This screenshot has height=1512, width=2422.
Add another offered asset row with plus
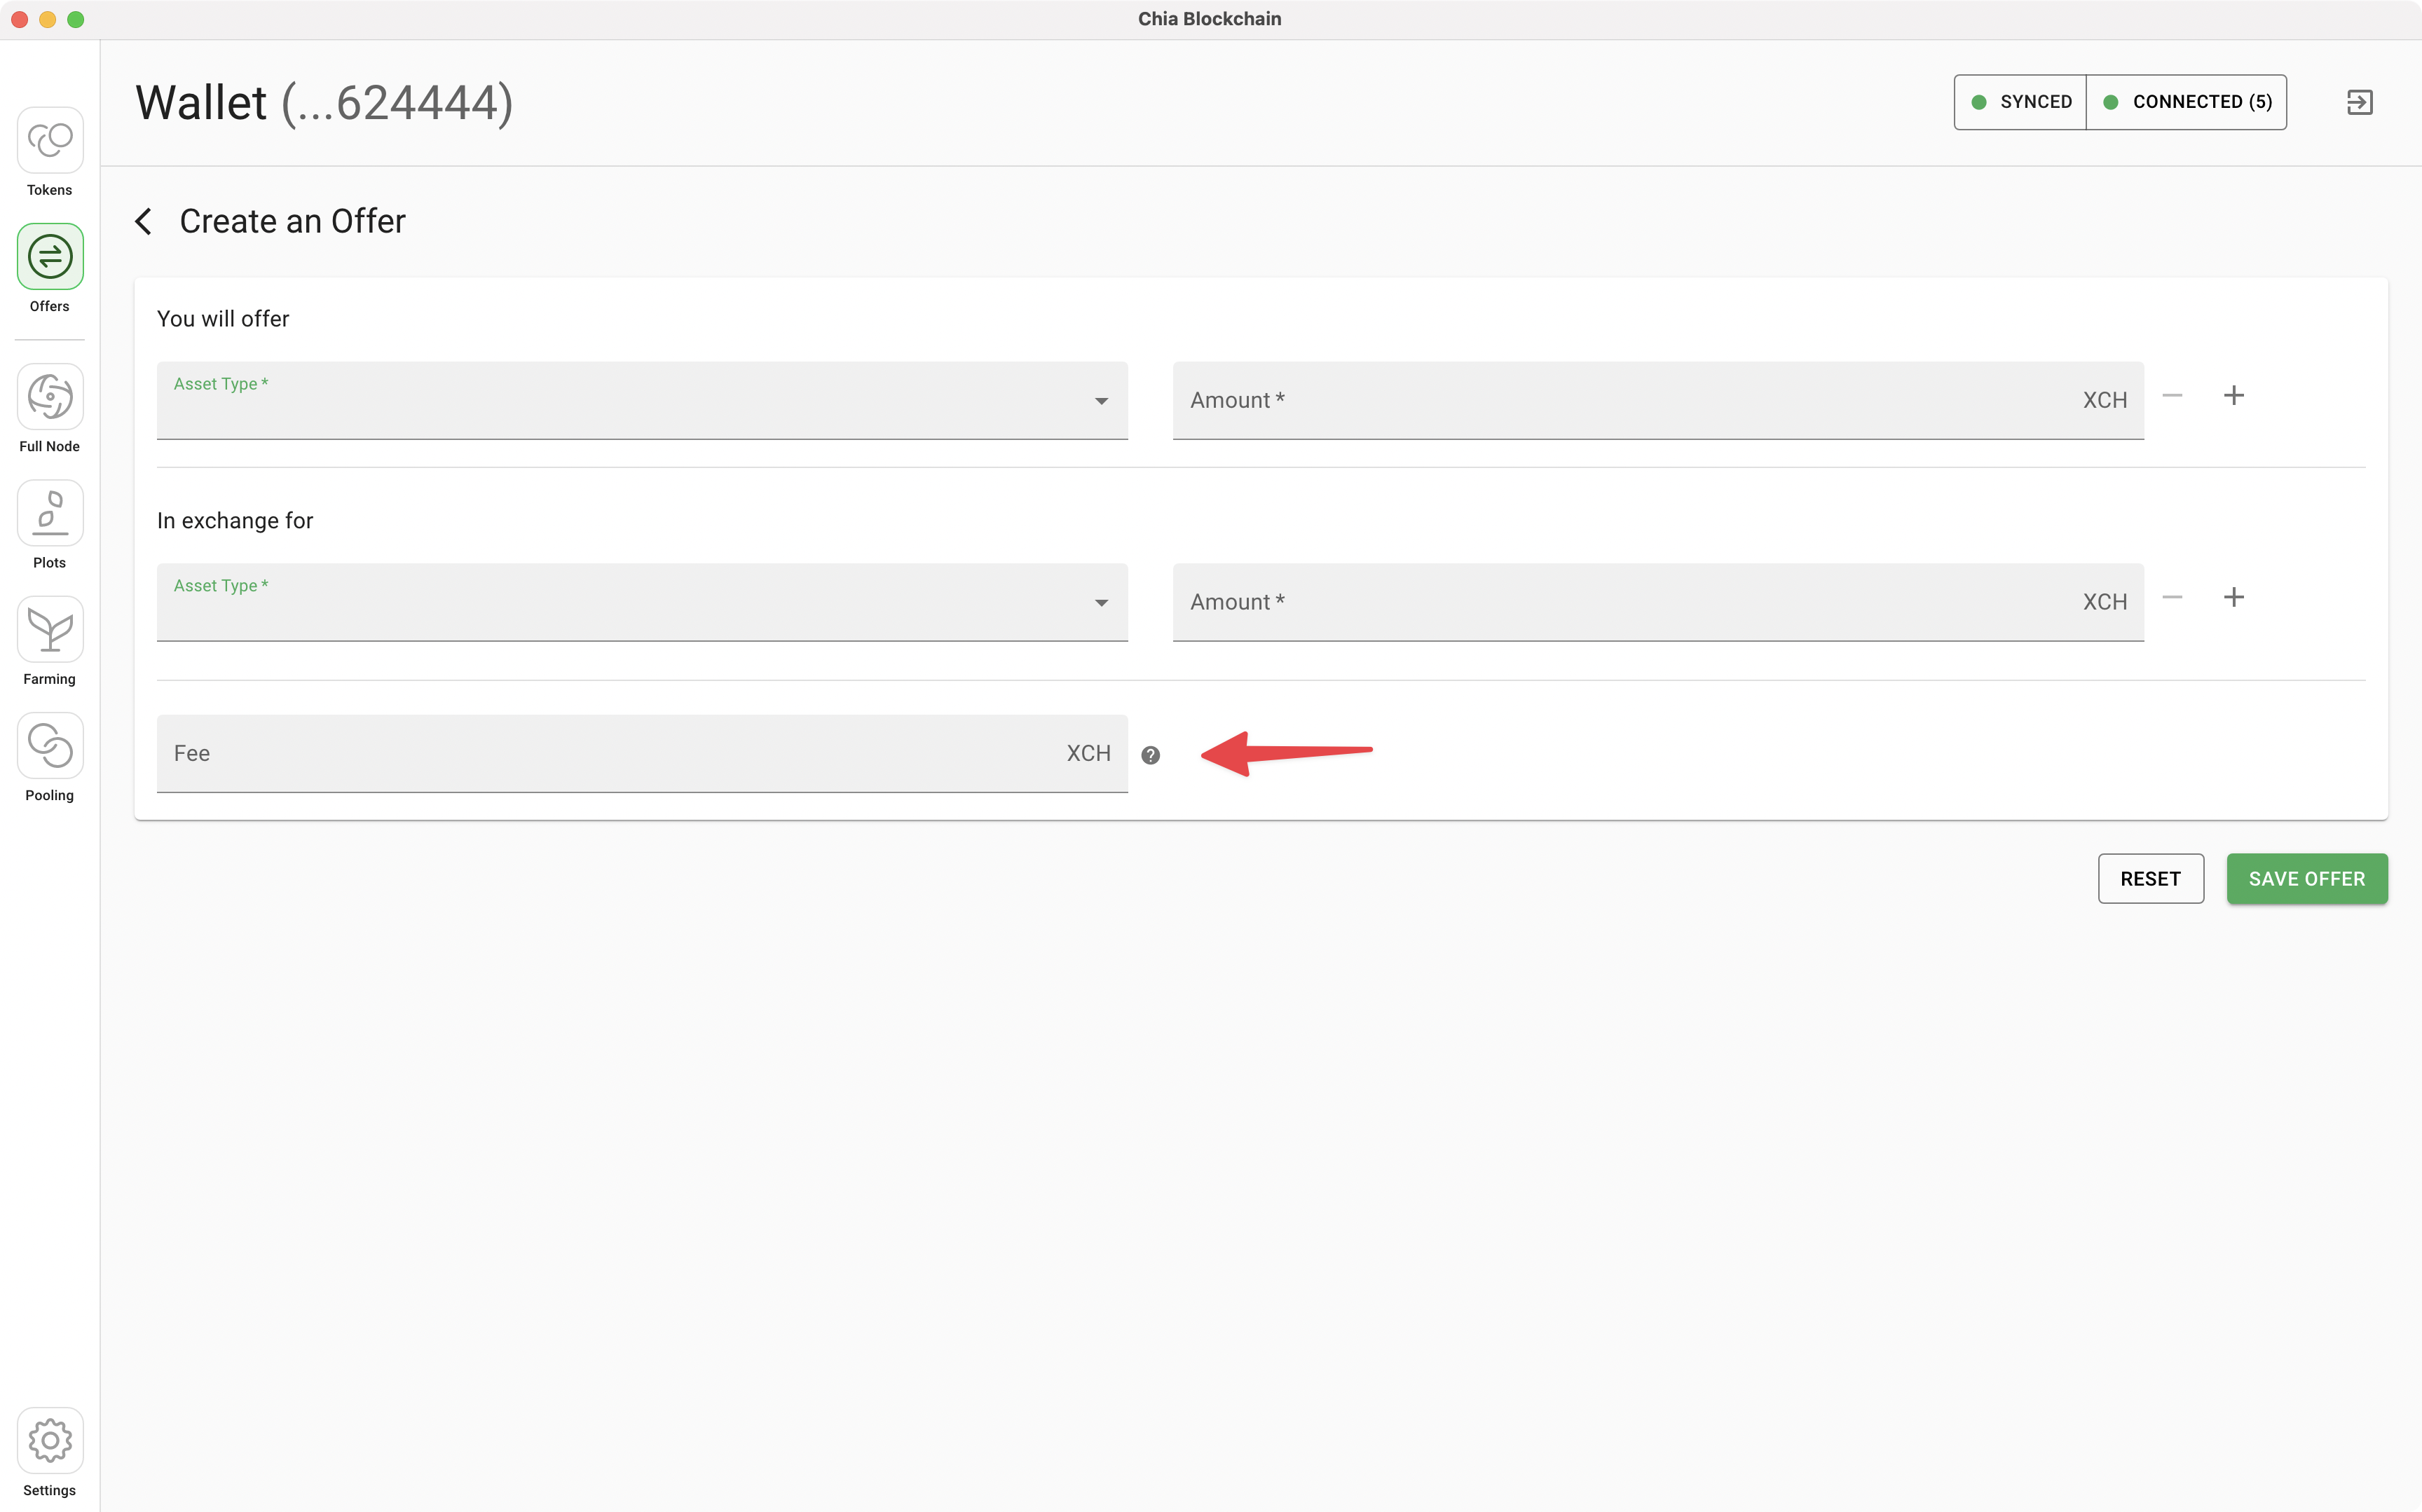(2233, 396)
